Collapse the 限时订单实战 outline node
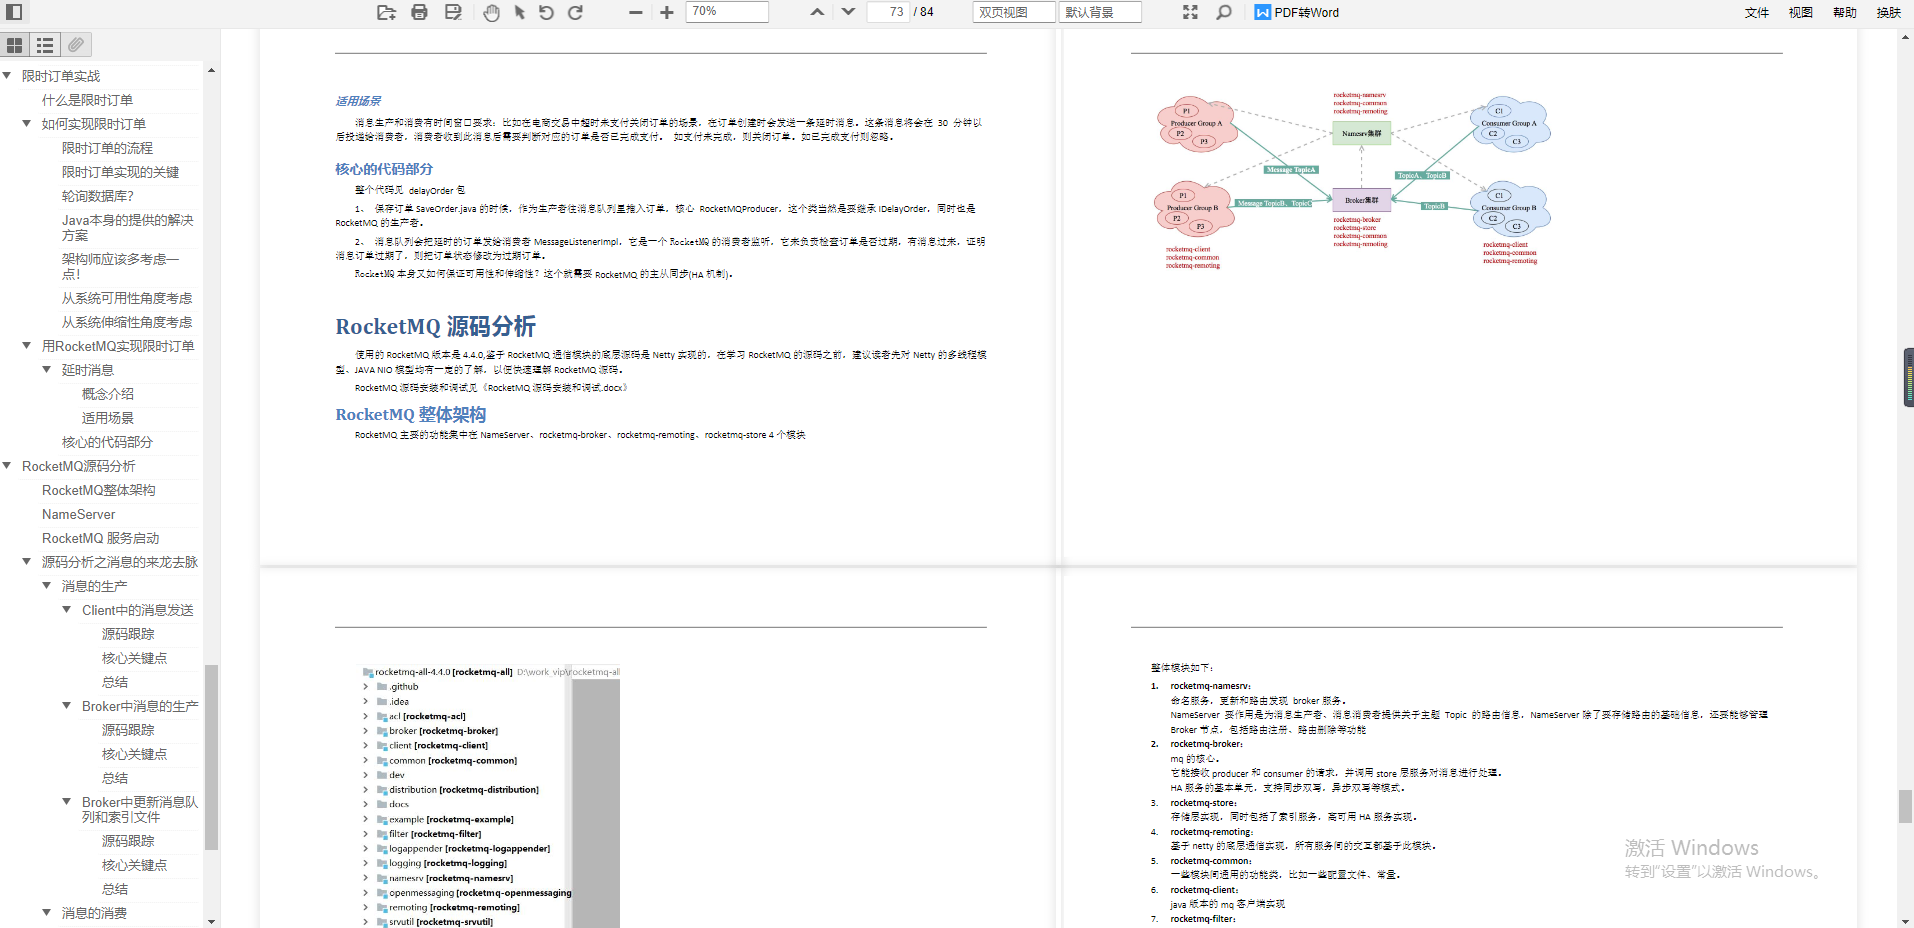The width and height of the screenshot is (1914, 928). (x=7, y=76)
